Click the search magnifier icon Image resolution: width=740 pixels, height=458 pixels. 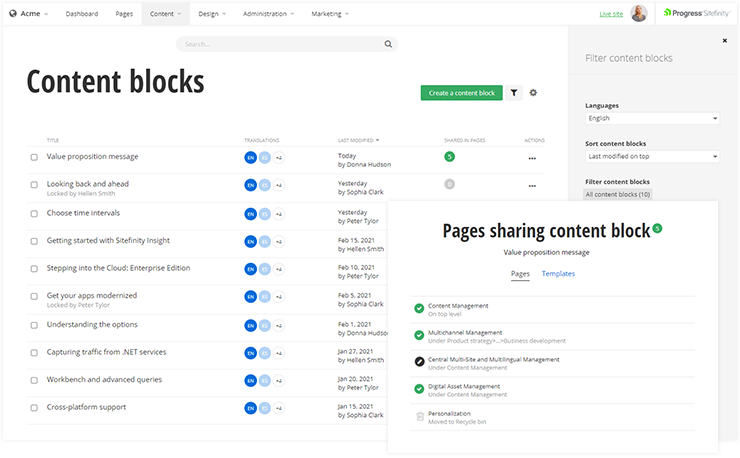(388, 44)
